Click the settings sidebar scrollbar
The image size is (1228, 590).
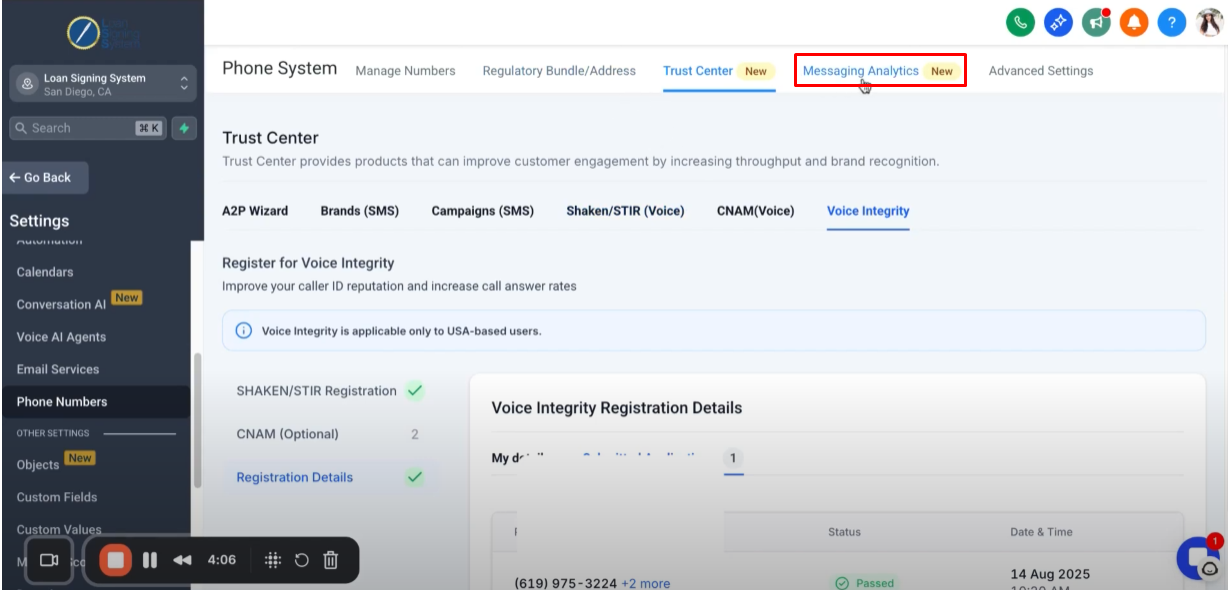pos(198,420)
